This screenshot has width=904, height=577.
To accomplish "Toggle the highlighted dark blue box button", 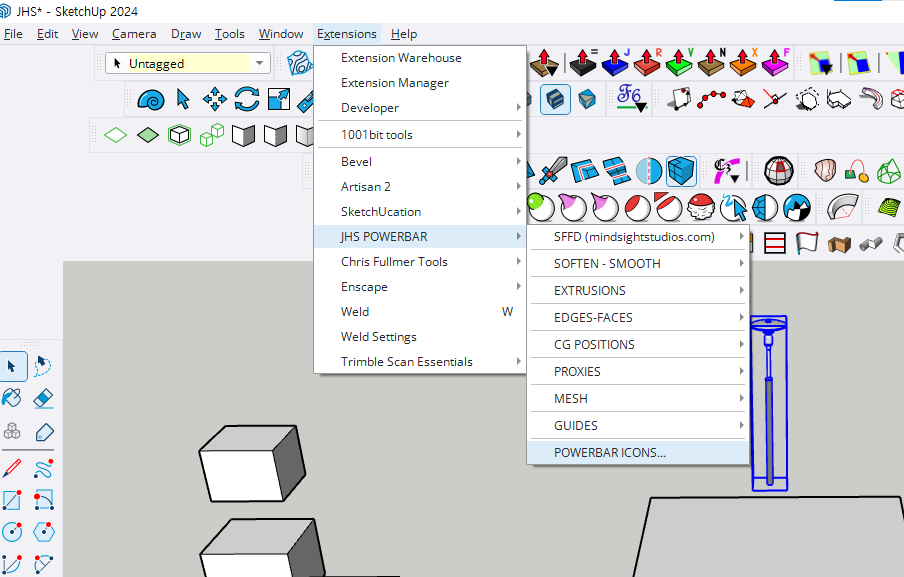I will point(555,99).
